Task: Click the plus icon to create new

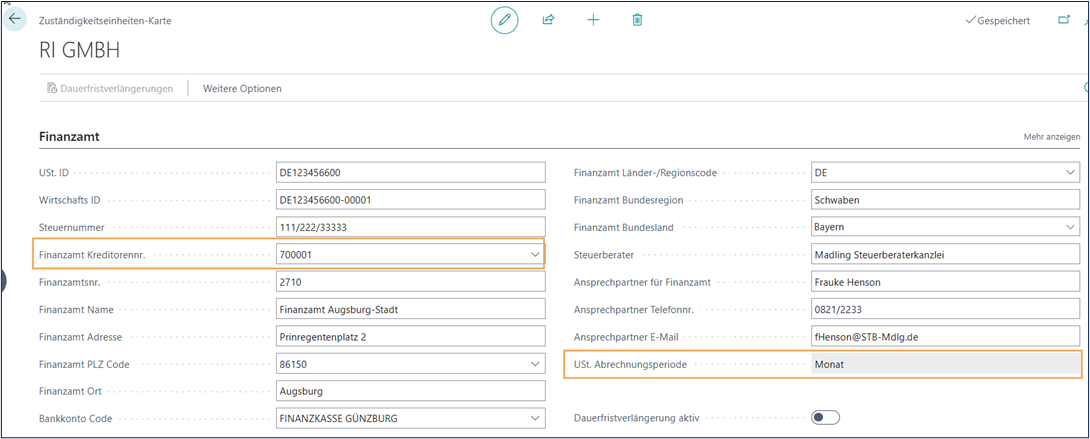Action: click(593, 20)
